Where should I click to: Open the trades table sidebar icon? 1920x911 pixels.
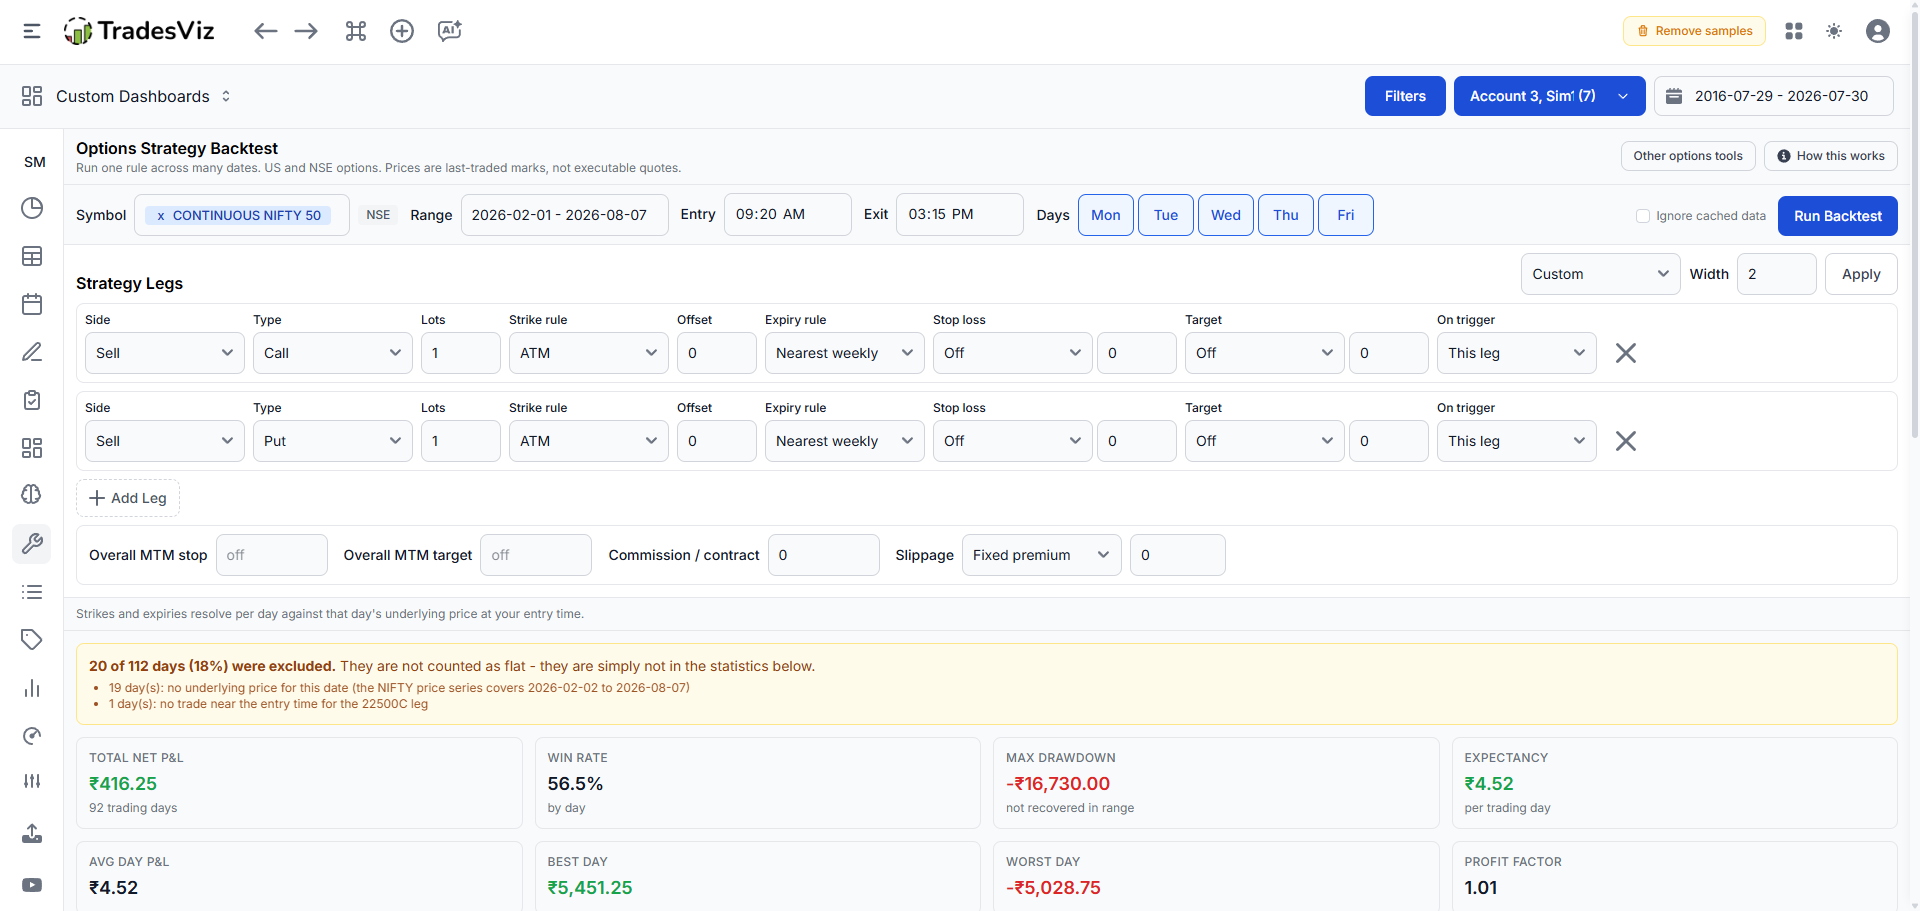pyautogui.click(x=32, y=256)
